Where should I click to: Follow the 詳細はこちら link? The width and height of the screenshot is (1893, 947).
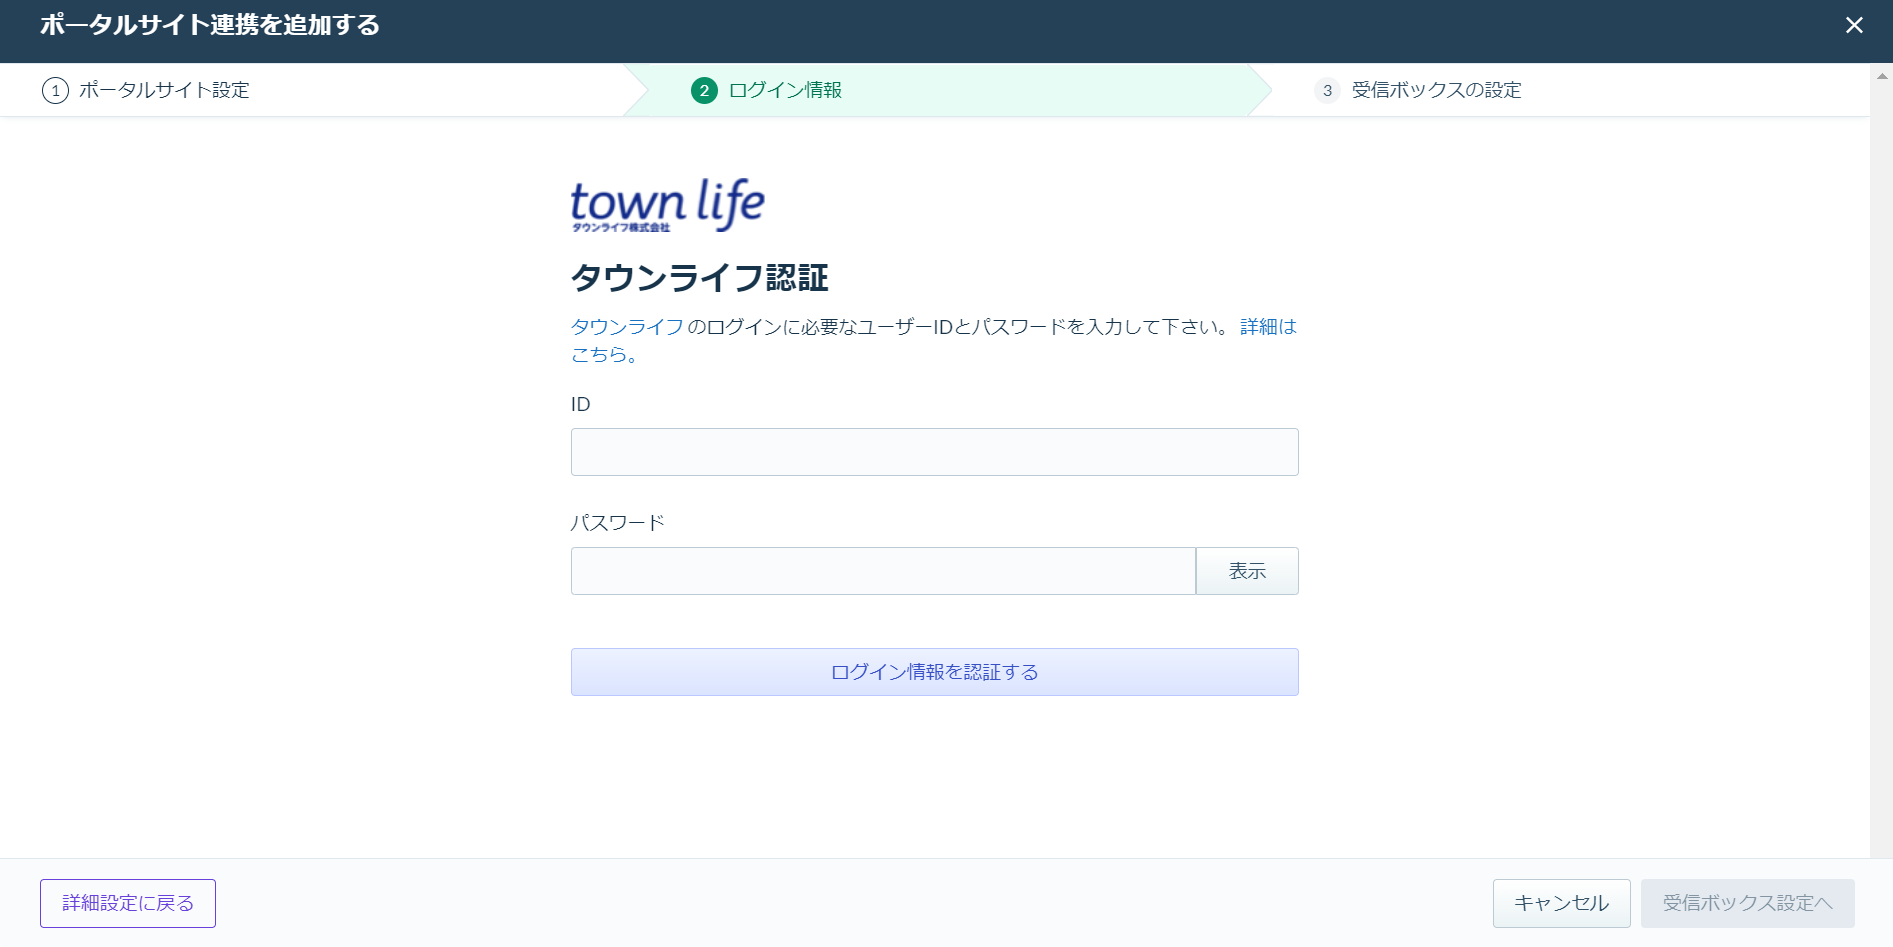click(1268, 327)
